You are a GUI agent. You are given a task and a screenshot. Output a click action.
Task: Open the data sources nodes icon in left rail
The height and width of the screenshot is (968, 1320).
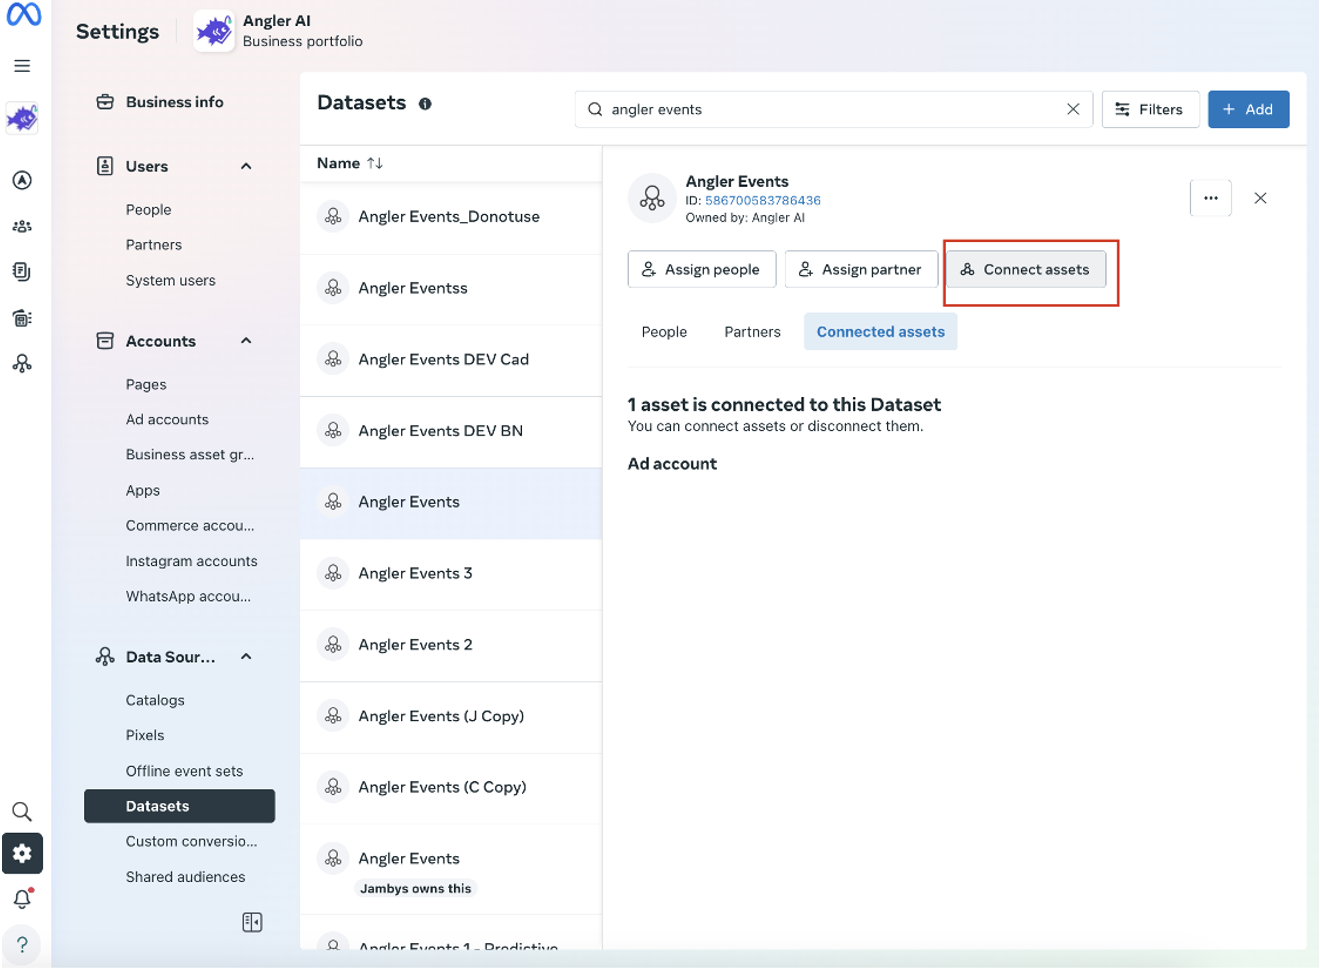(22, 364)
